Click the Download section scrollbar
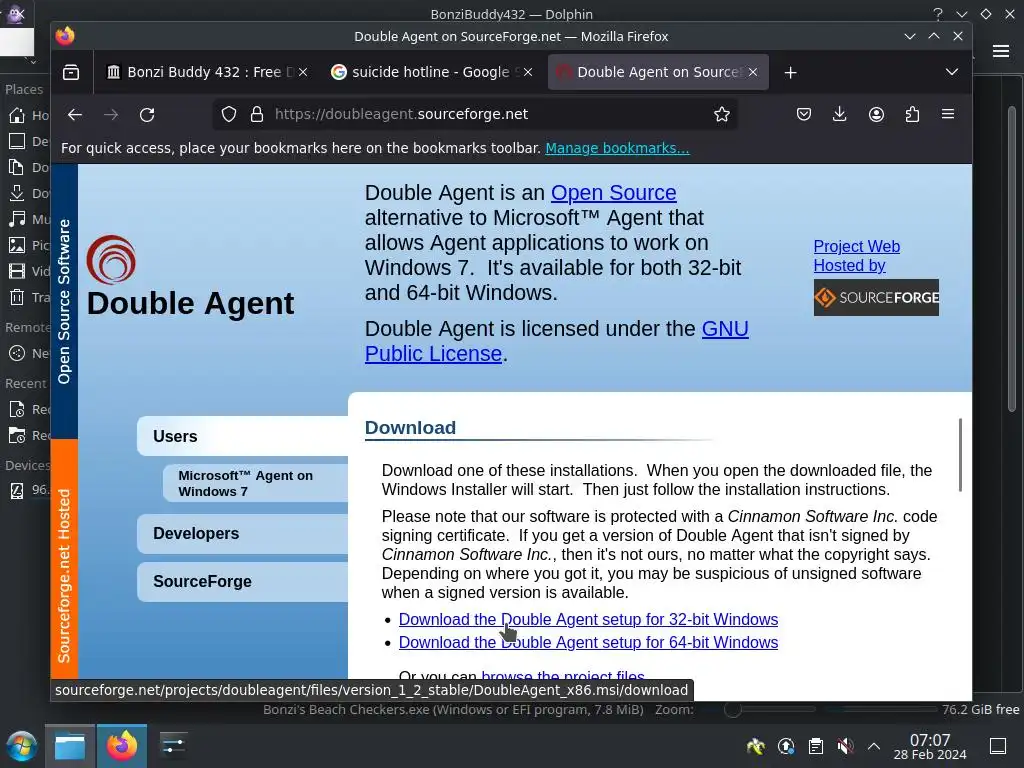1024x768 pixels. 960,455
